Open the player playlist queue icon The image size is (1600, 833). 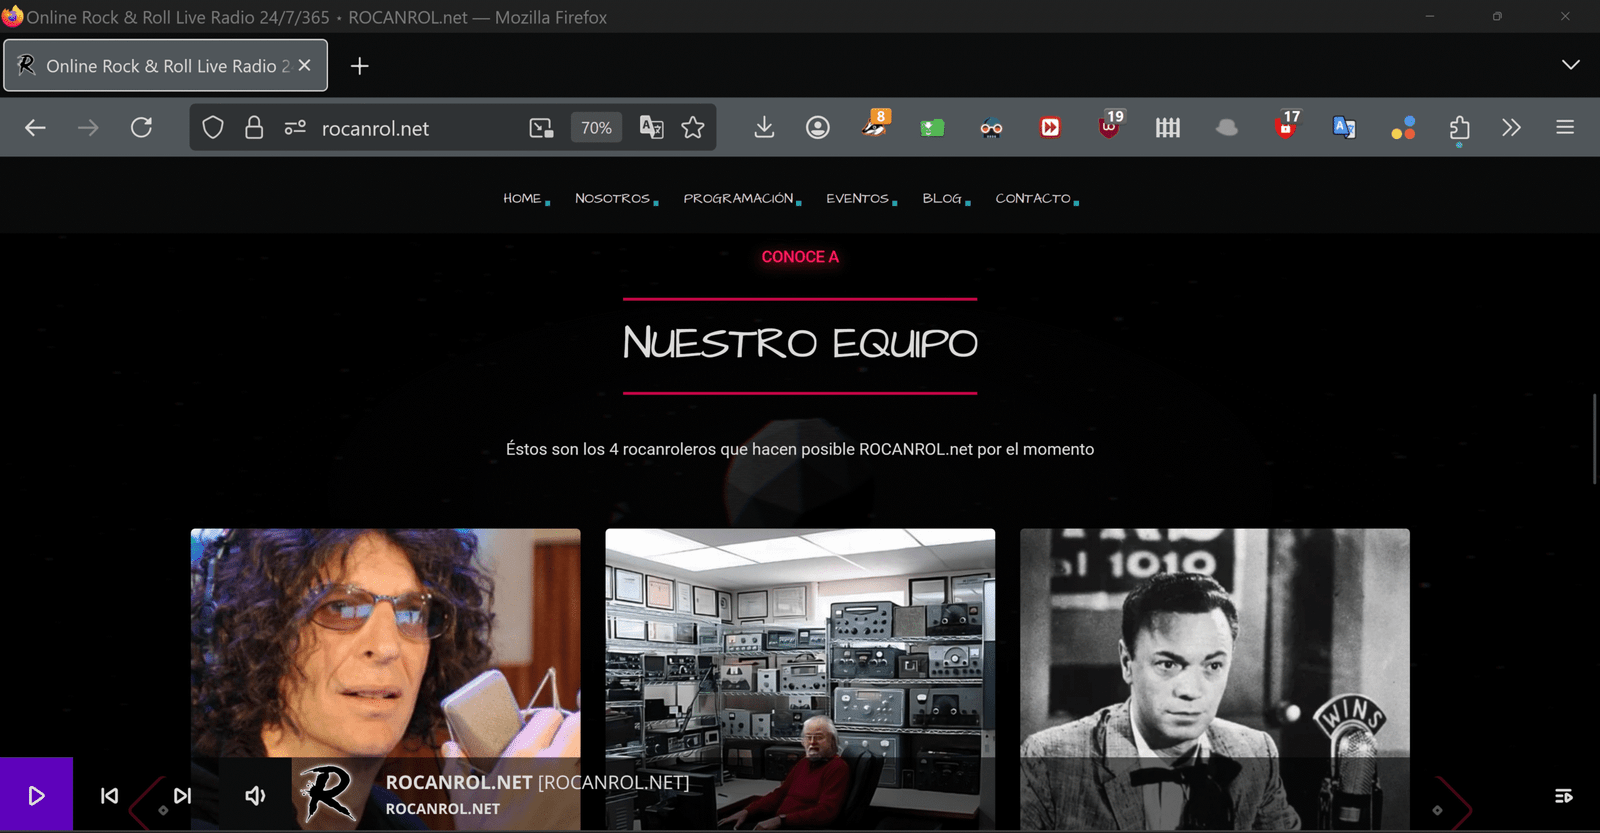tap(1563, 795)
